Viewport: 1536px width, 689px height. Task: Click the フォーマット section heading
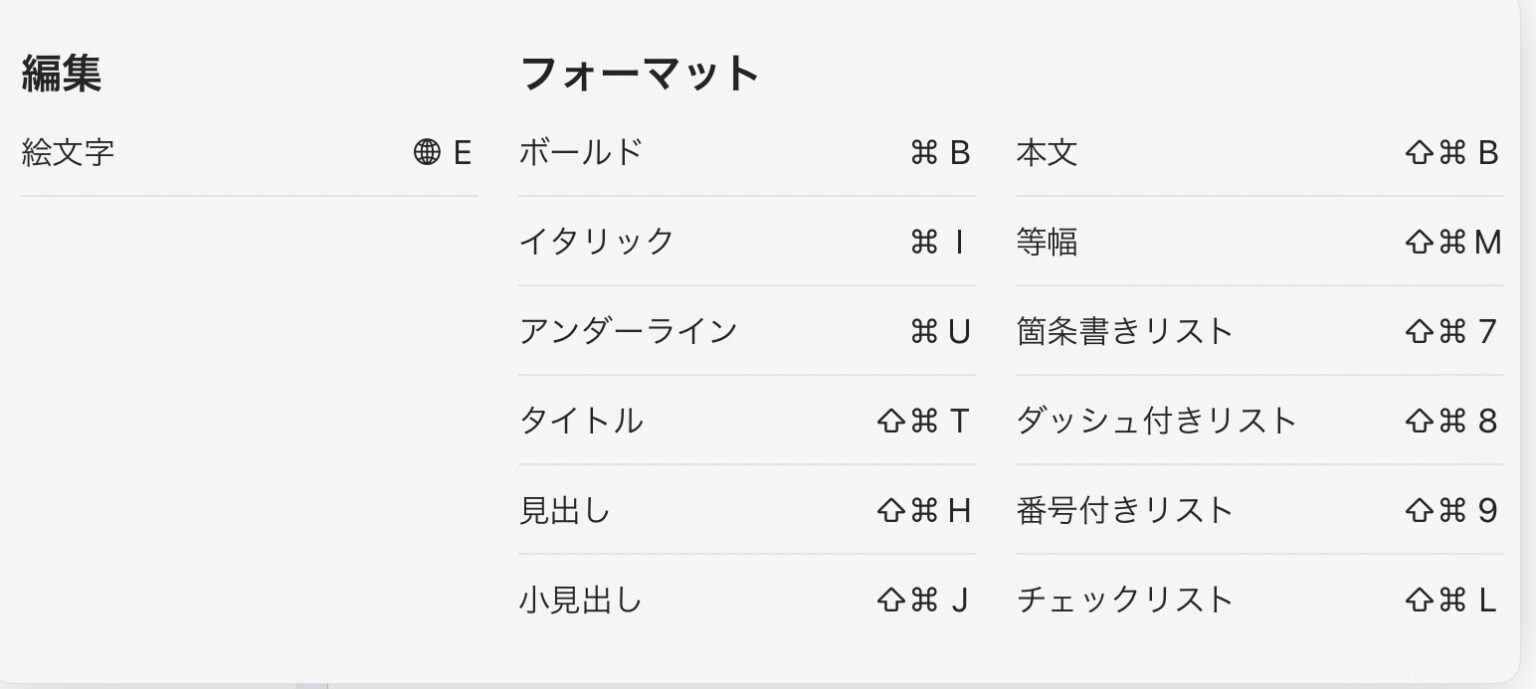(640, 74)
